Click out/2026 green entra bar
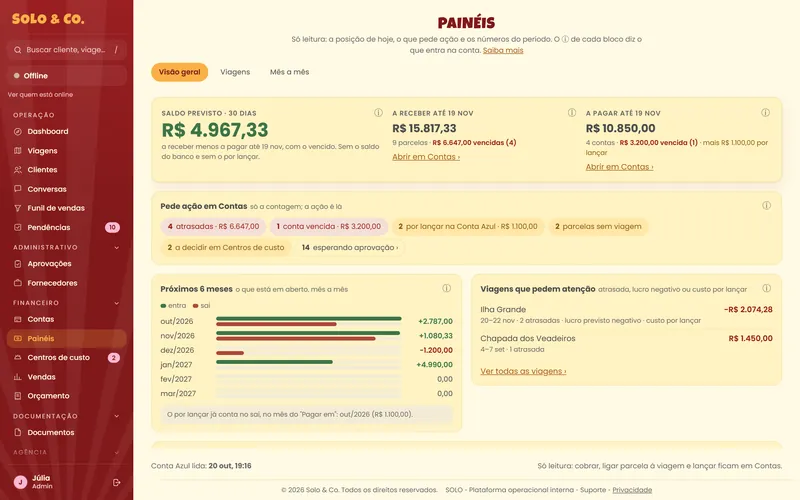 click(309, 319)
